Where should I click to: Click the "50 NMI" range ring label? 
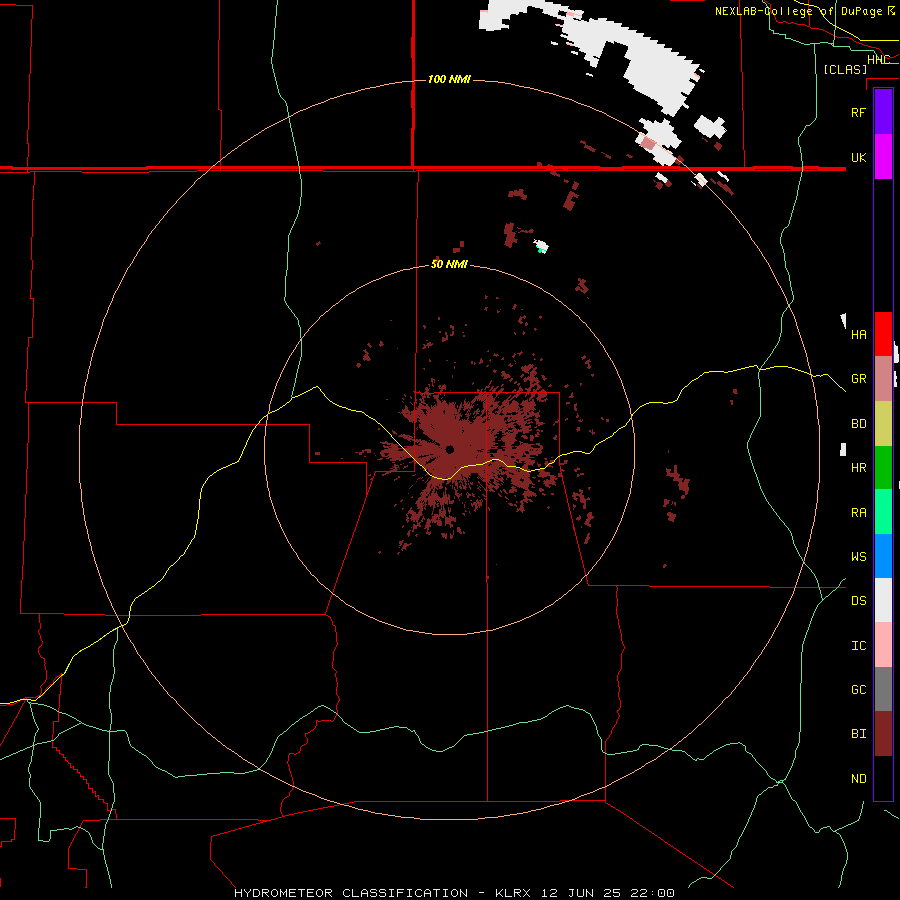pos(449,264)
